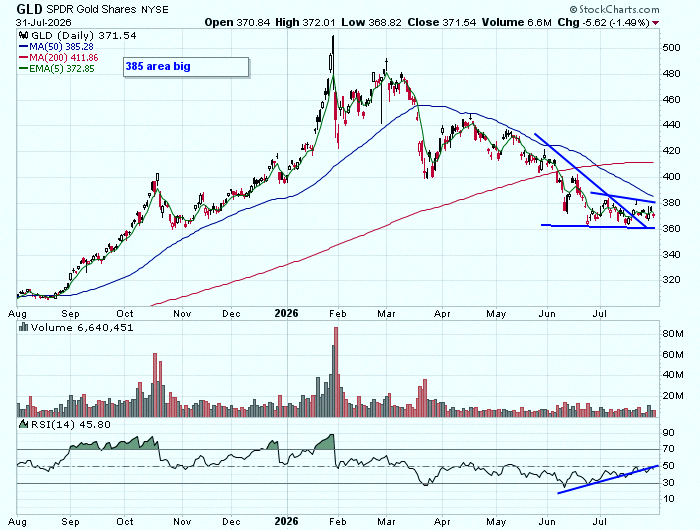Screen dimensions: 700x530
Task: Click the 340 price axis label
Action: (x=671, y=255)
